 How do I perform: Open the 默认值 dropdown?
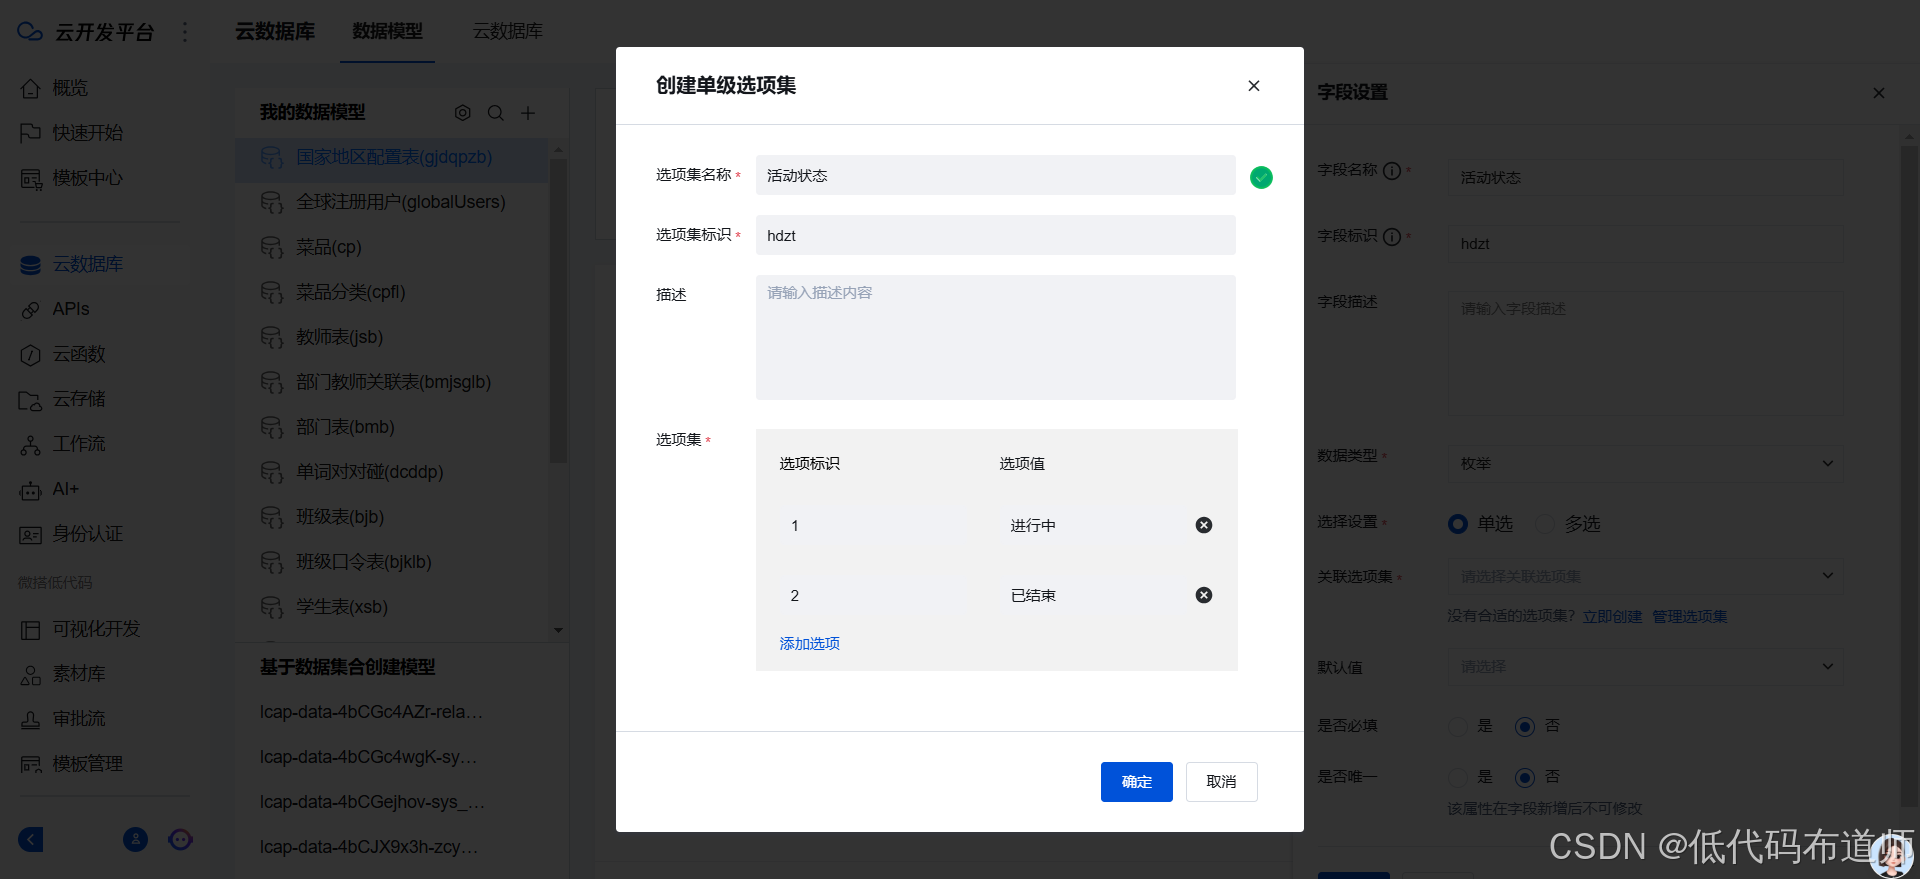tap(1646, 666)
